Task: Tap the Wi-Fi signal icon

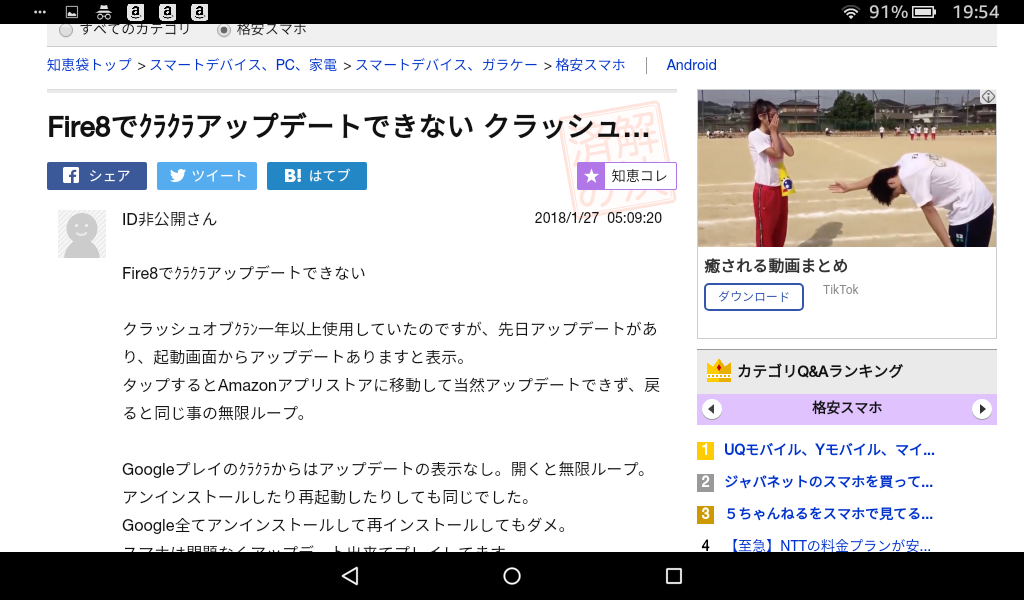Action: [x=850, y=12]
